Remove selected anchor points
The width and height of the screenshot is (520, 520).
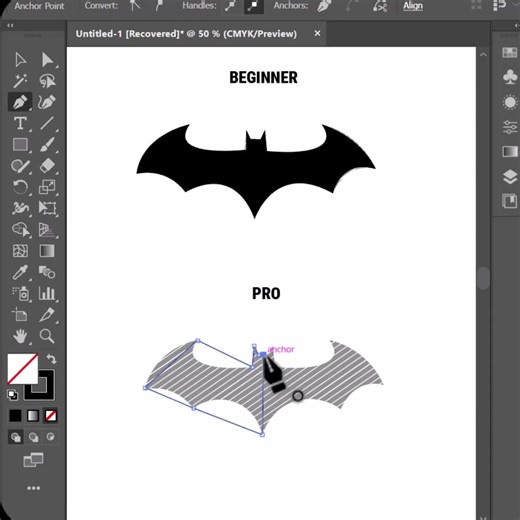click(324, 6)
